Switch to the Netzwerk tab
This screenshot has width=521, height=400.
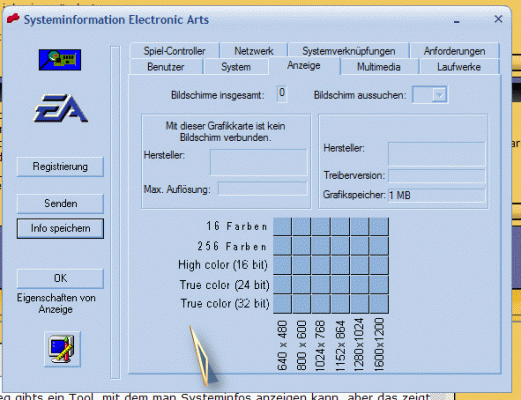(254, 51)
